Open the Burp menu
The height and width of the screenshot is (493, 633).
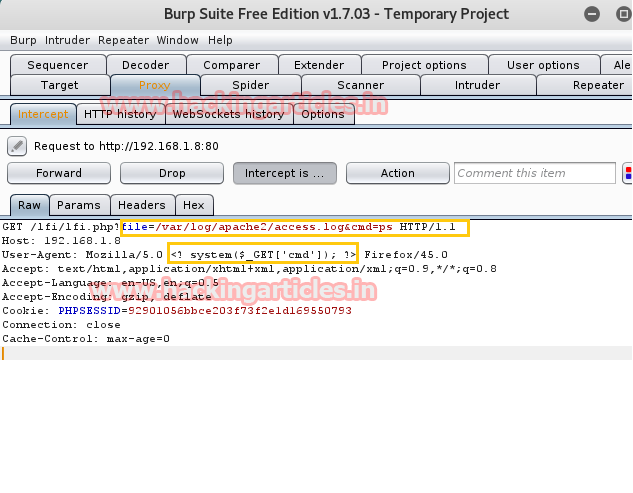tap(23, 40)
